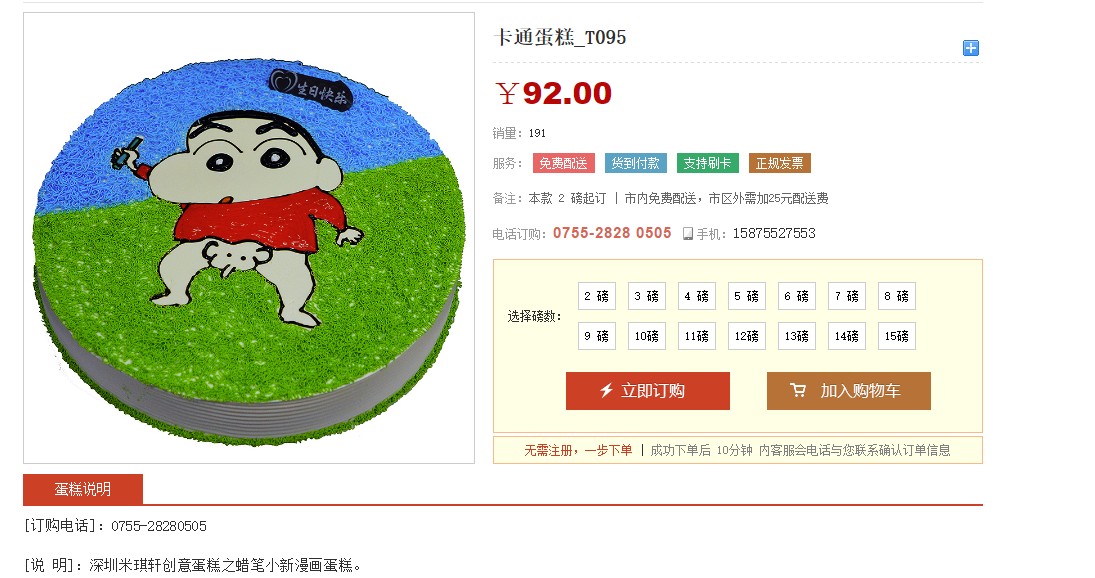
Task: Click the 支持刷卡 green tag
Action: tap(707, 163)
